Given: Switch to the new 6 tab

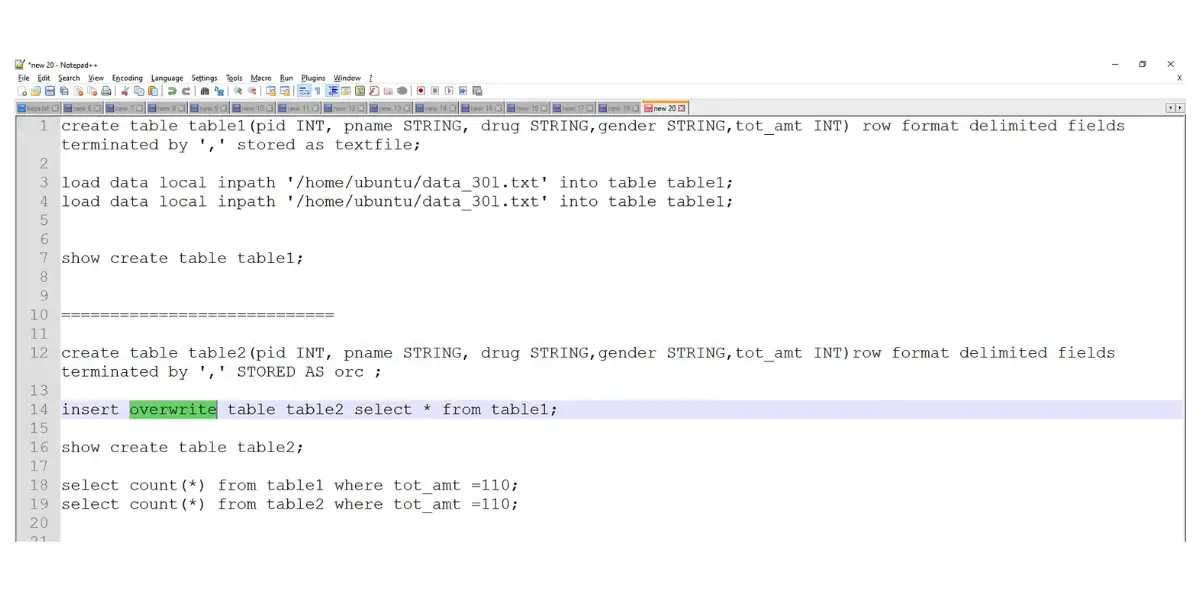Looking at the screenshot, I should pyautogui.click(x=82, y=108).
